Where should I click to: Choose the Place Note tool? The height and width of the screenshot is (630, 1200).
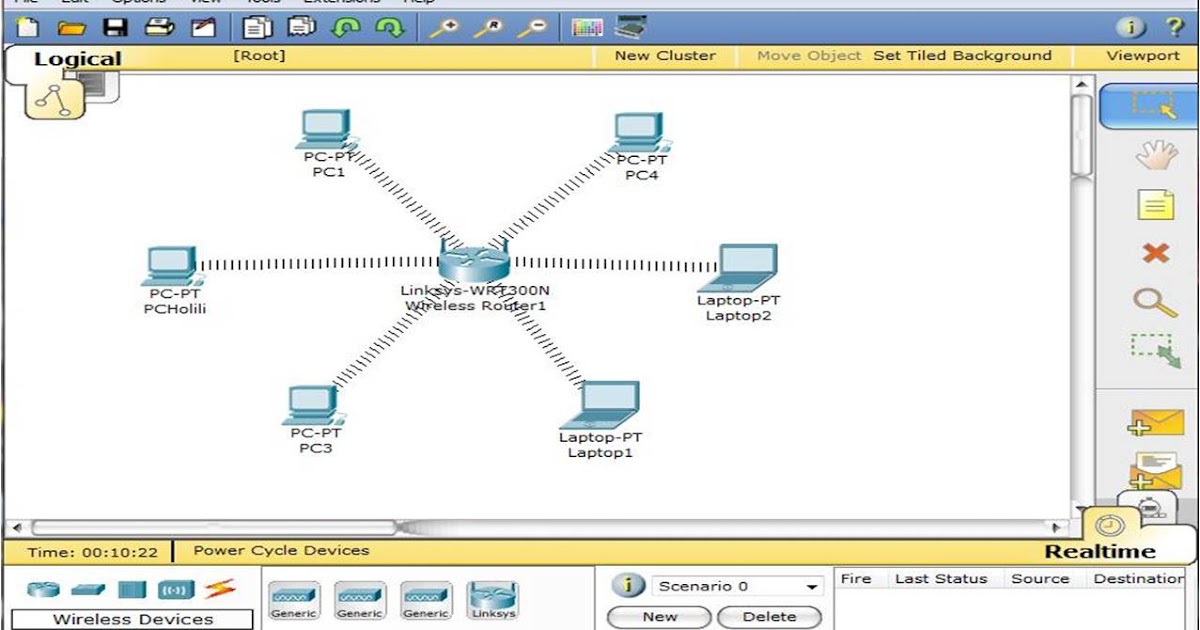(1155, 204)
